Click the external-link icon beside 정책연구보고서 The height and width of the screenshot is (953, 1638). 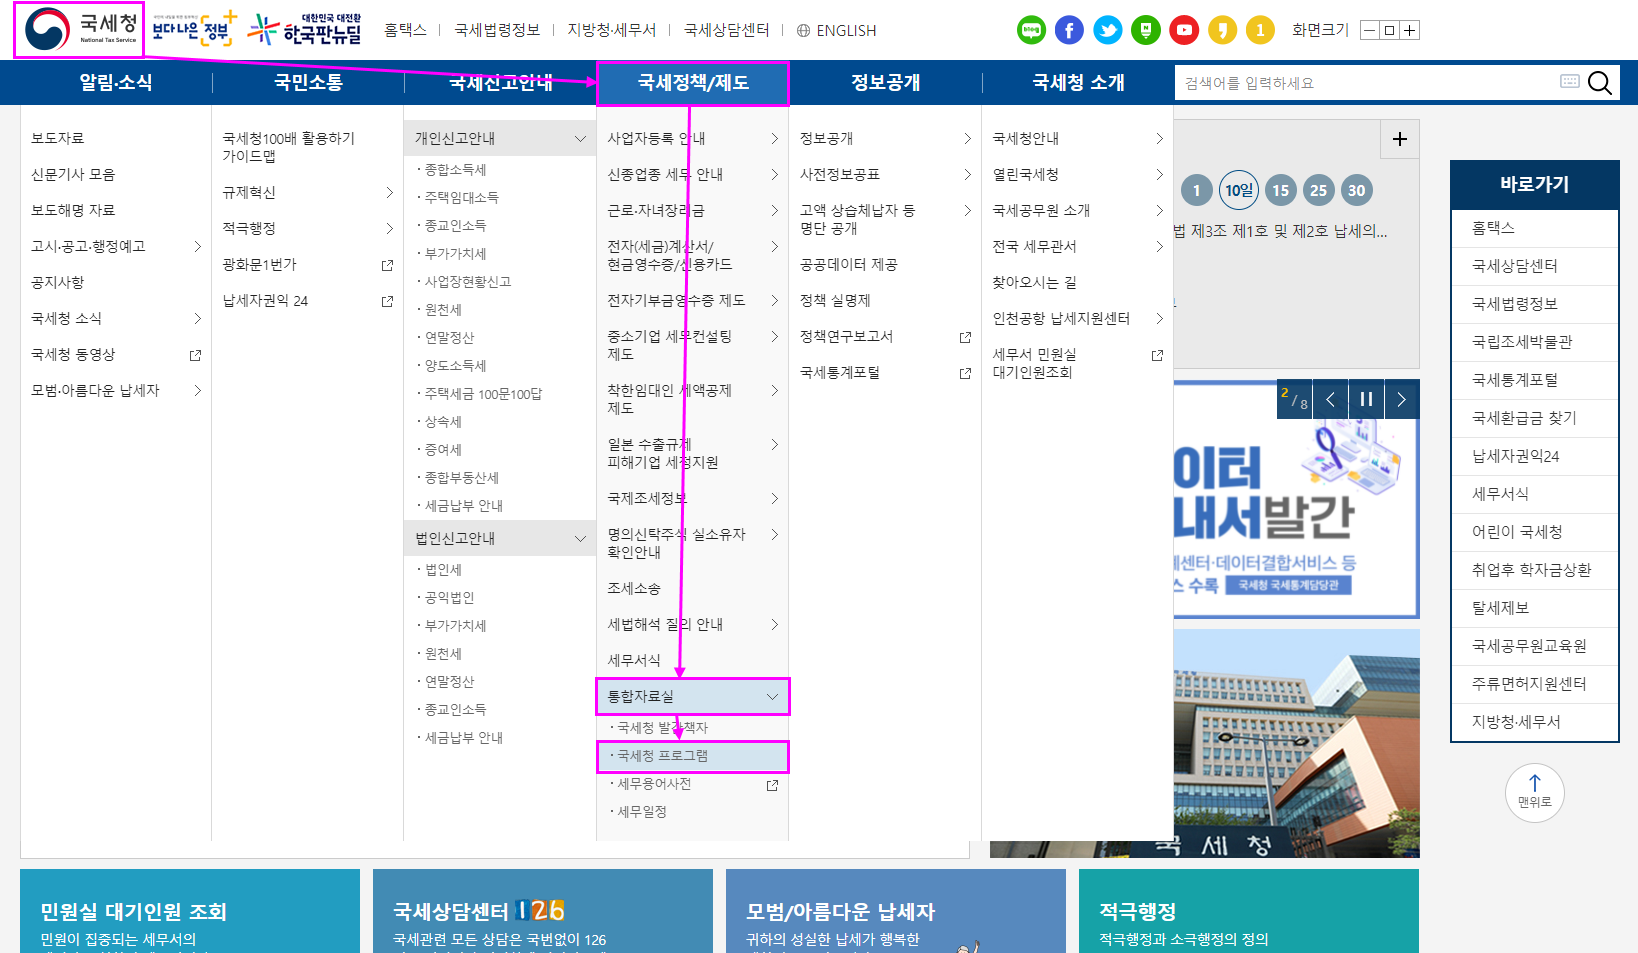click(965, 337)
